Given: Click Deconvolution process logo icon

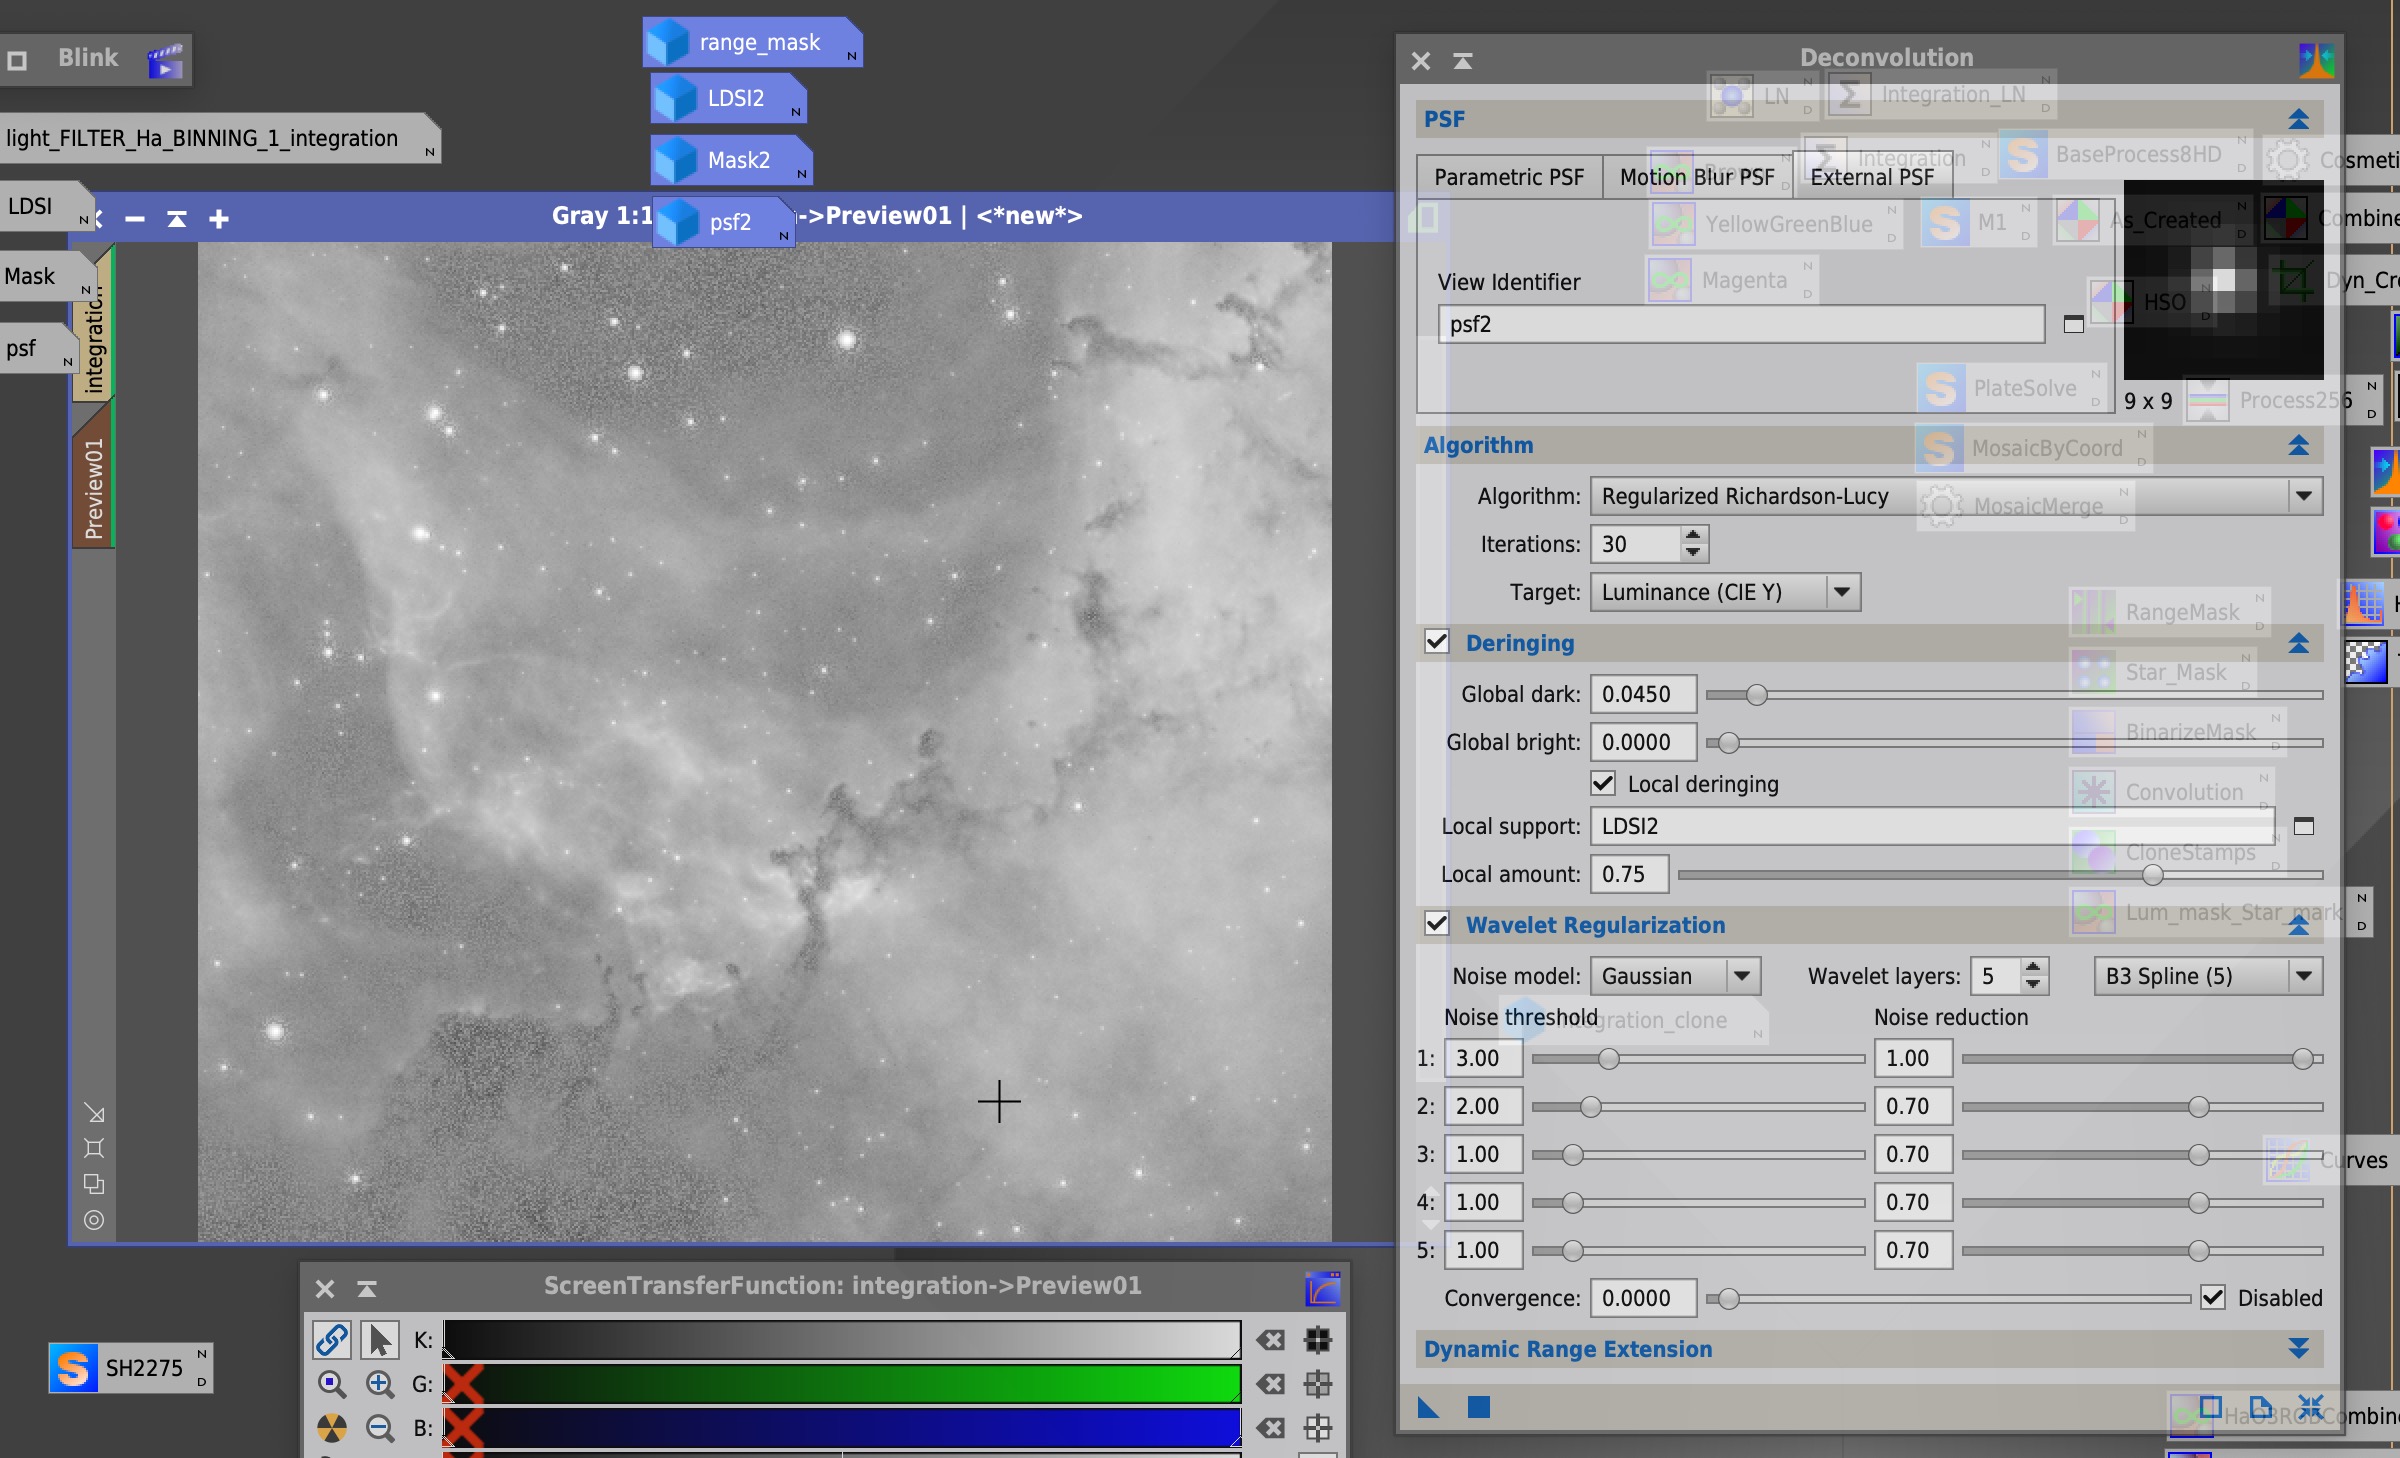Looking at the screenshot, I should coord(2316,60).
